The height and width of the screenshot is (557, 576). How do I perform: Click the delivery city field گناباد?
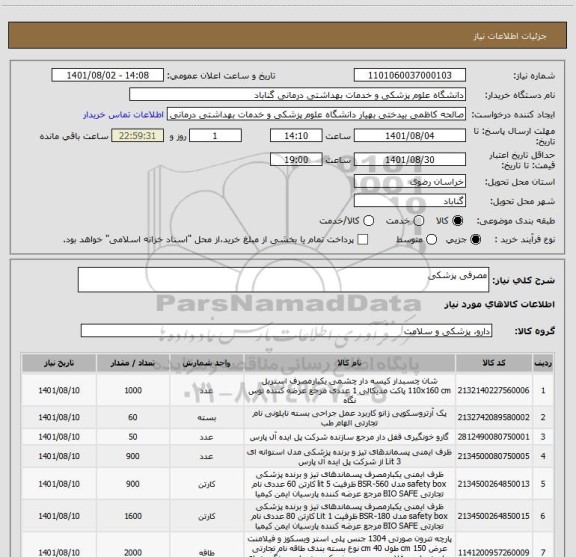click(x=410, y=201)
